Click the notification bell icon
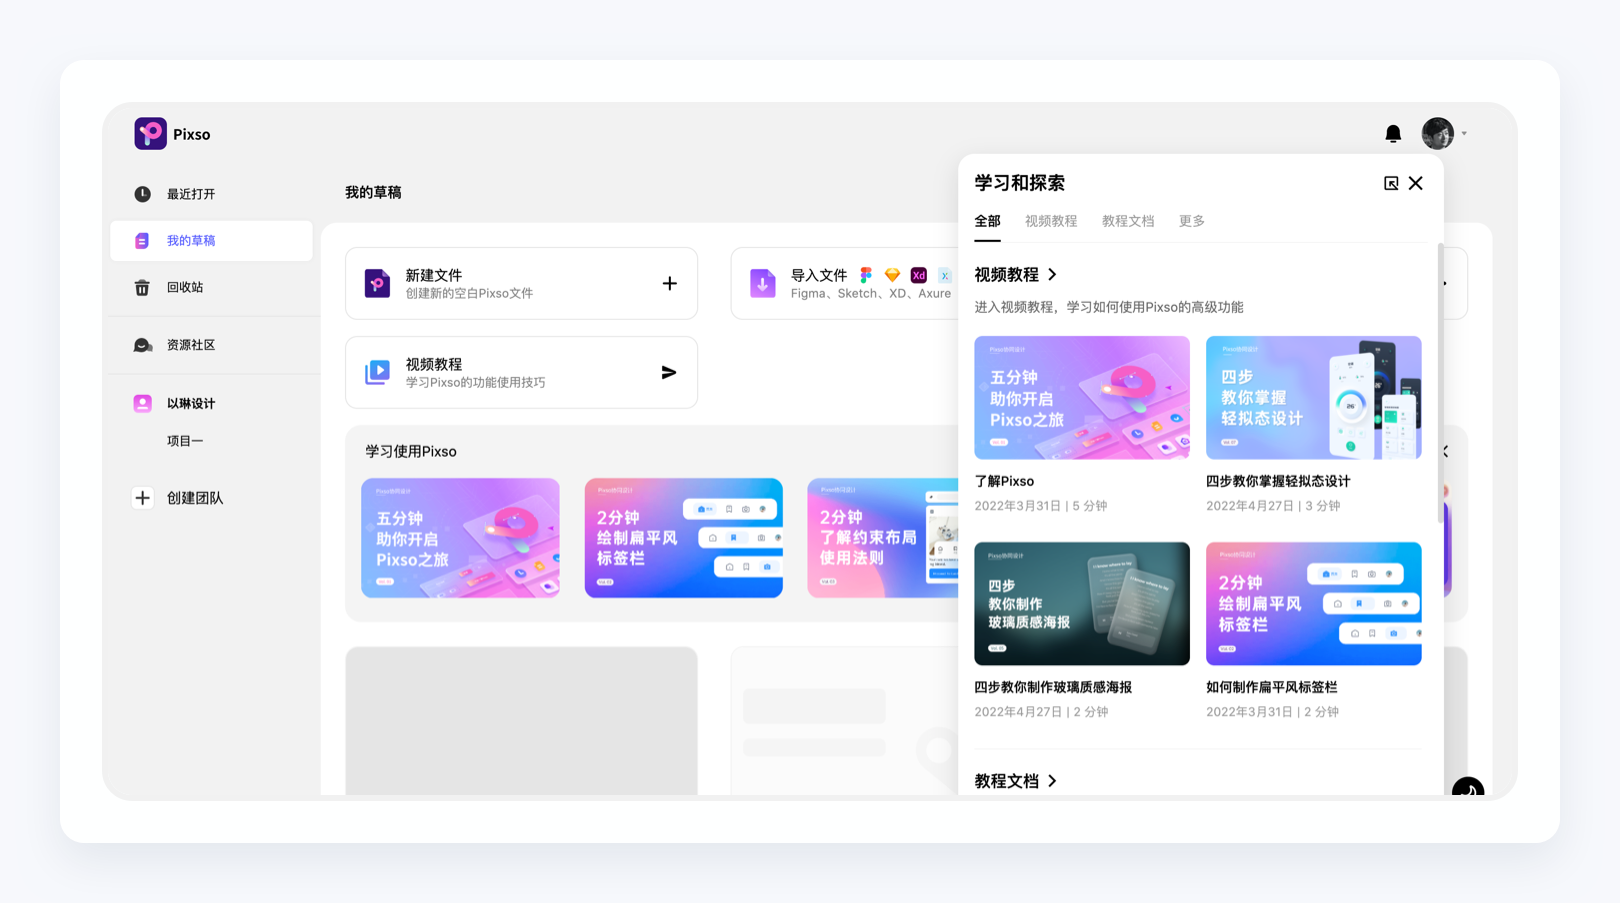 coord(1392,133)
